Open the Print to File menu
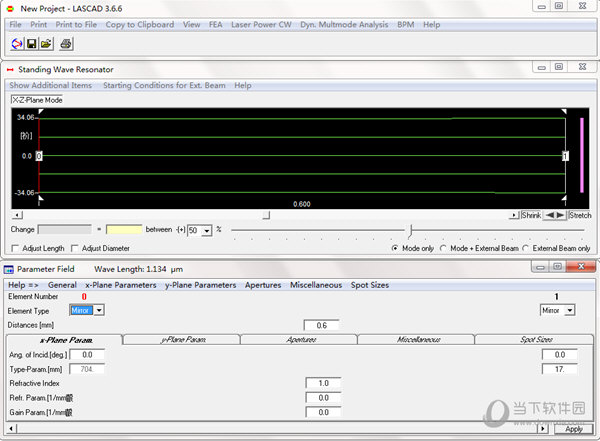The image size is (600, 441). pyautogui.click(x=76, y=24)
